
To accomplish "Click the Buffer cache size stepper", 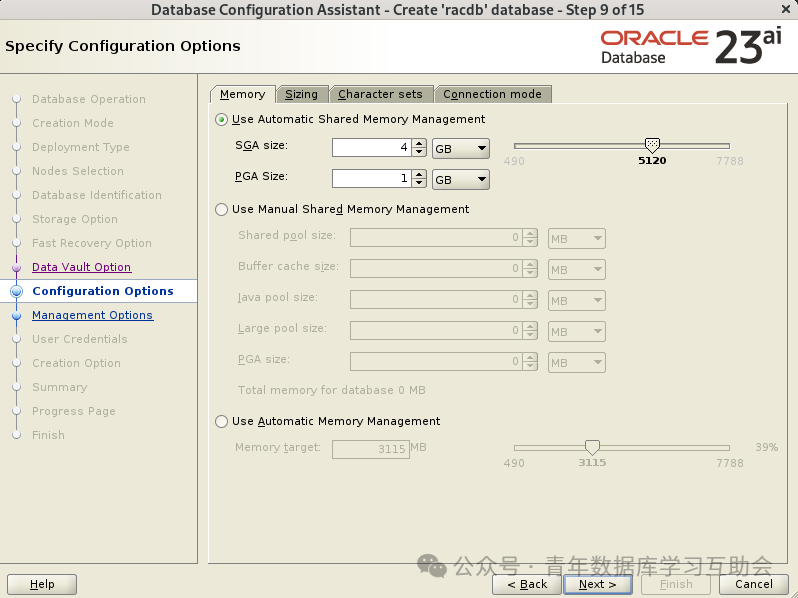I will (530, 269).
